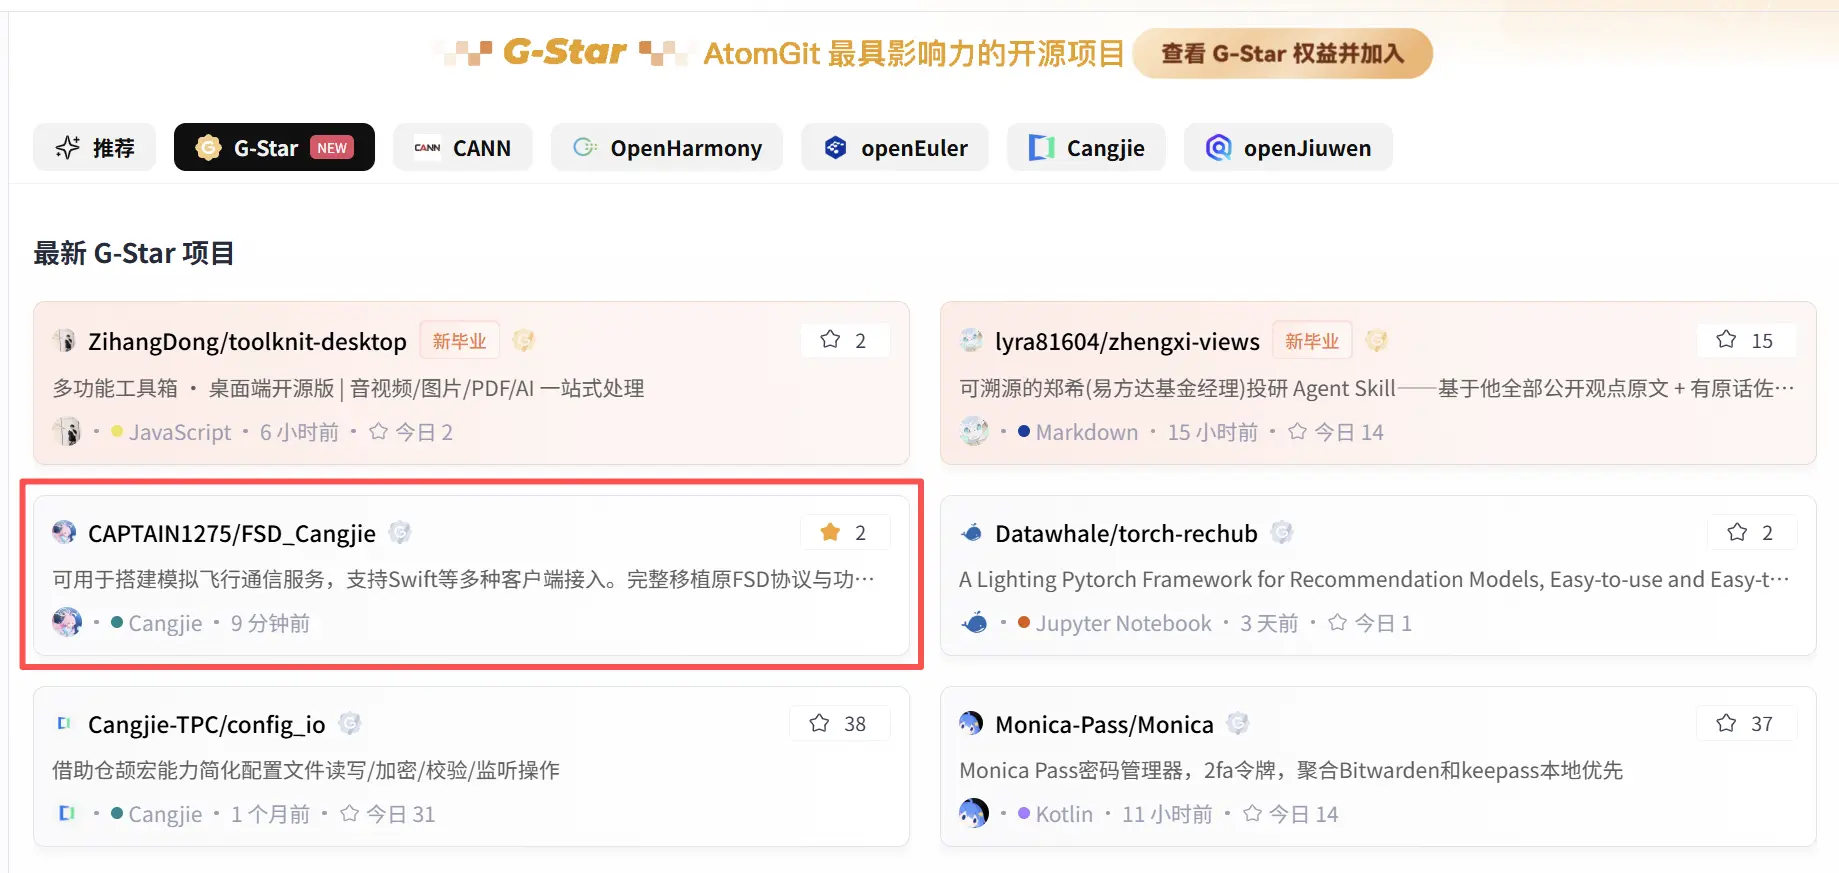
Task: Click ZihangDong avatar beside toolknit-desktop title
Action: click(x=65, y=341)
